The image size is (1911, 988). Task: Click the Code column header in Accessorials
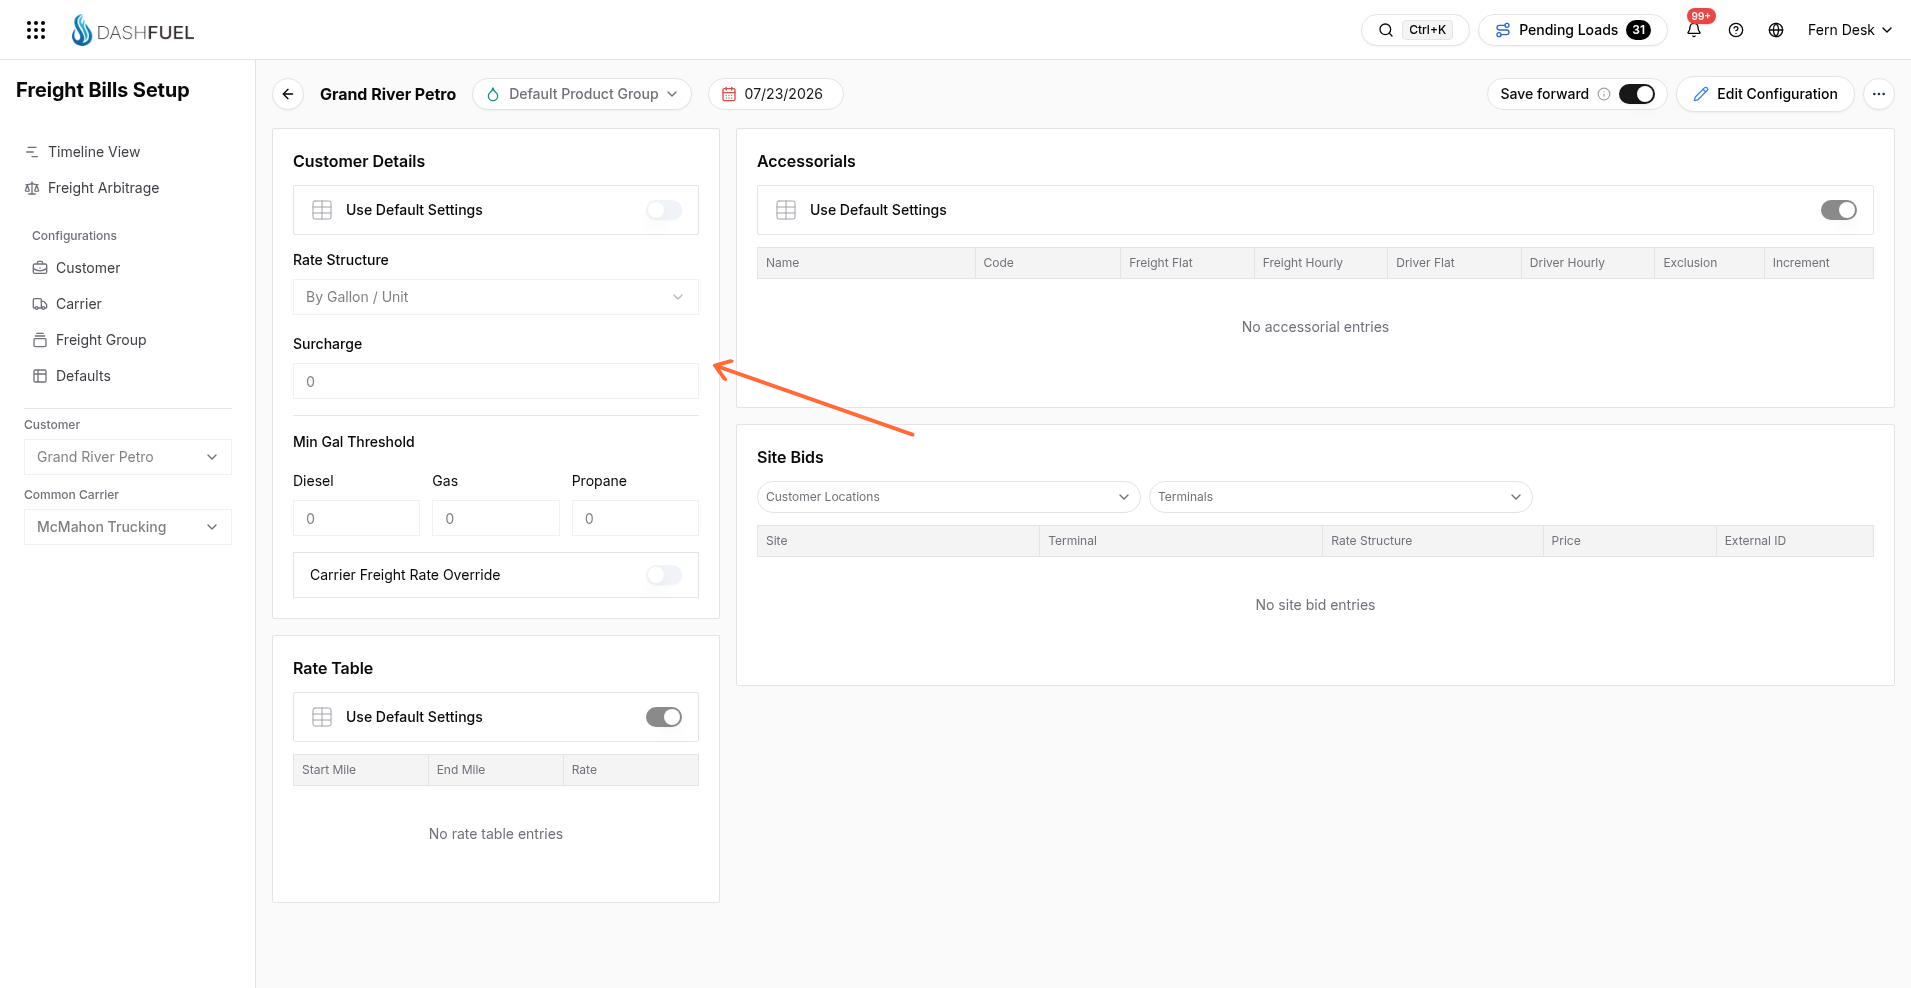(1047, 263)
